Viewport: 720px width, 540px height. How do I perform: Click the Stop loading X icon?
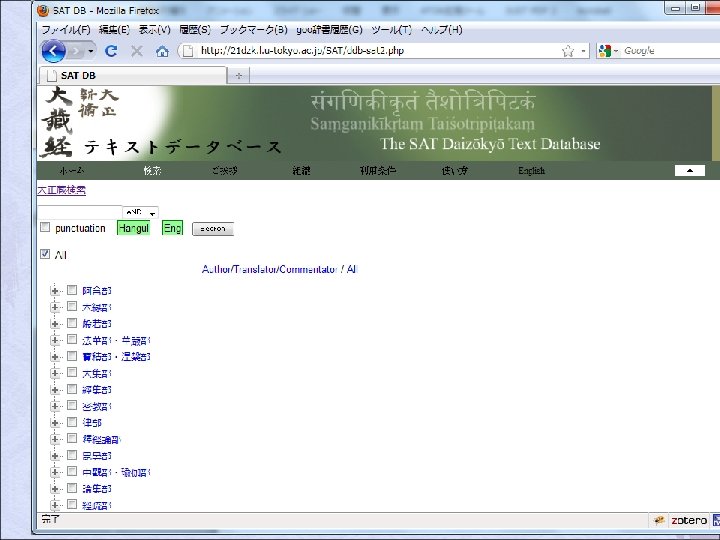[x=136, y=51]
